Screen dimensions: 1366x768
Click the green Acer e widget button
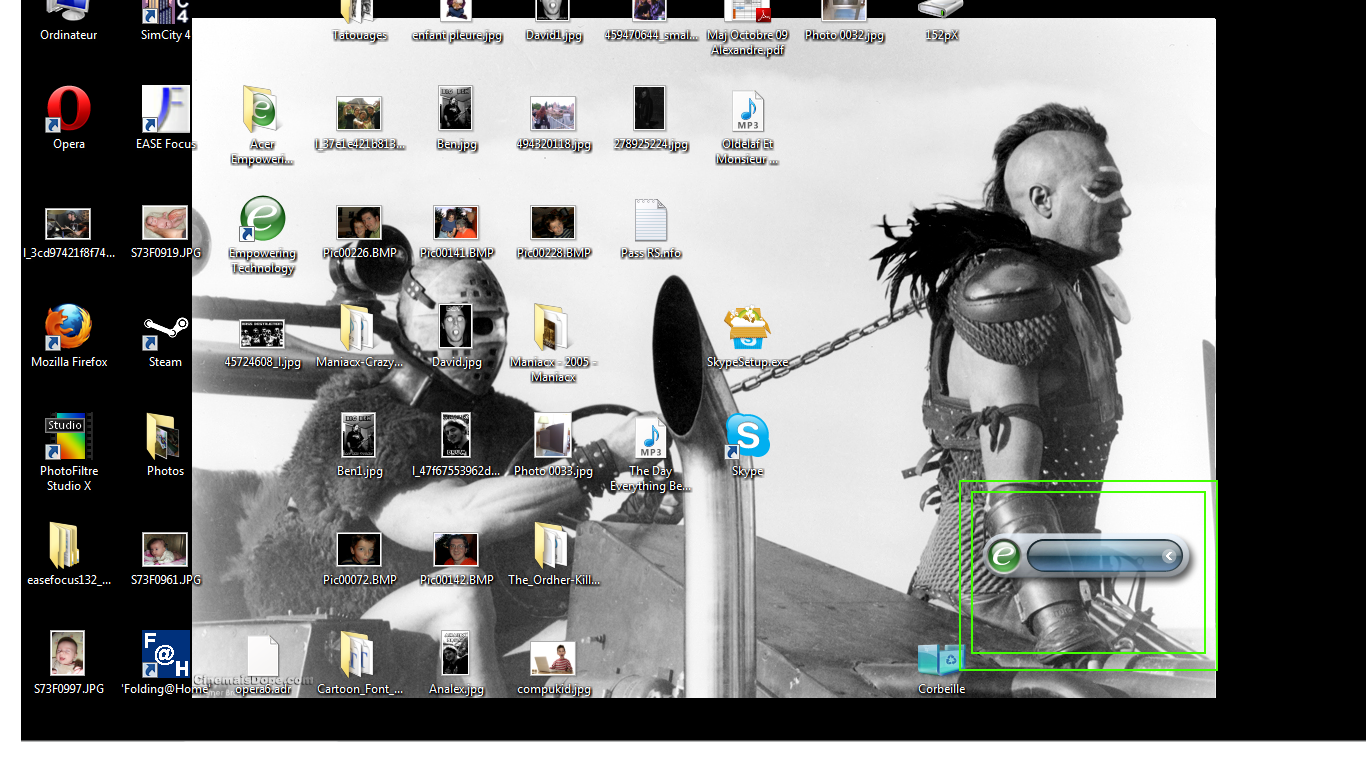pos(1004,554)
